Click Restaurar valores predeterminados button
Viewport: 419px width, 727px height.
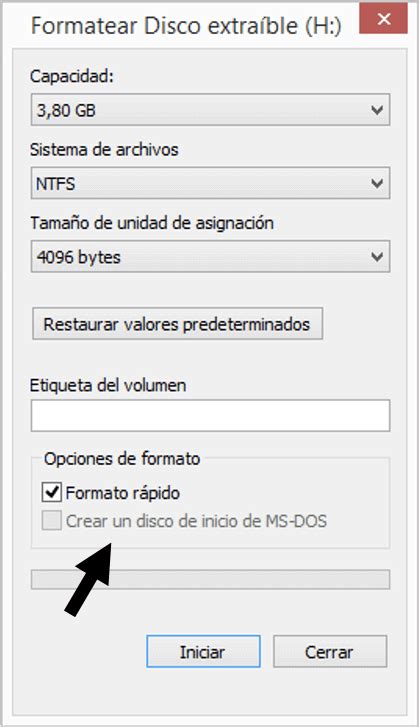[x=177, y=324]
